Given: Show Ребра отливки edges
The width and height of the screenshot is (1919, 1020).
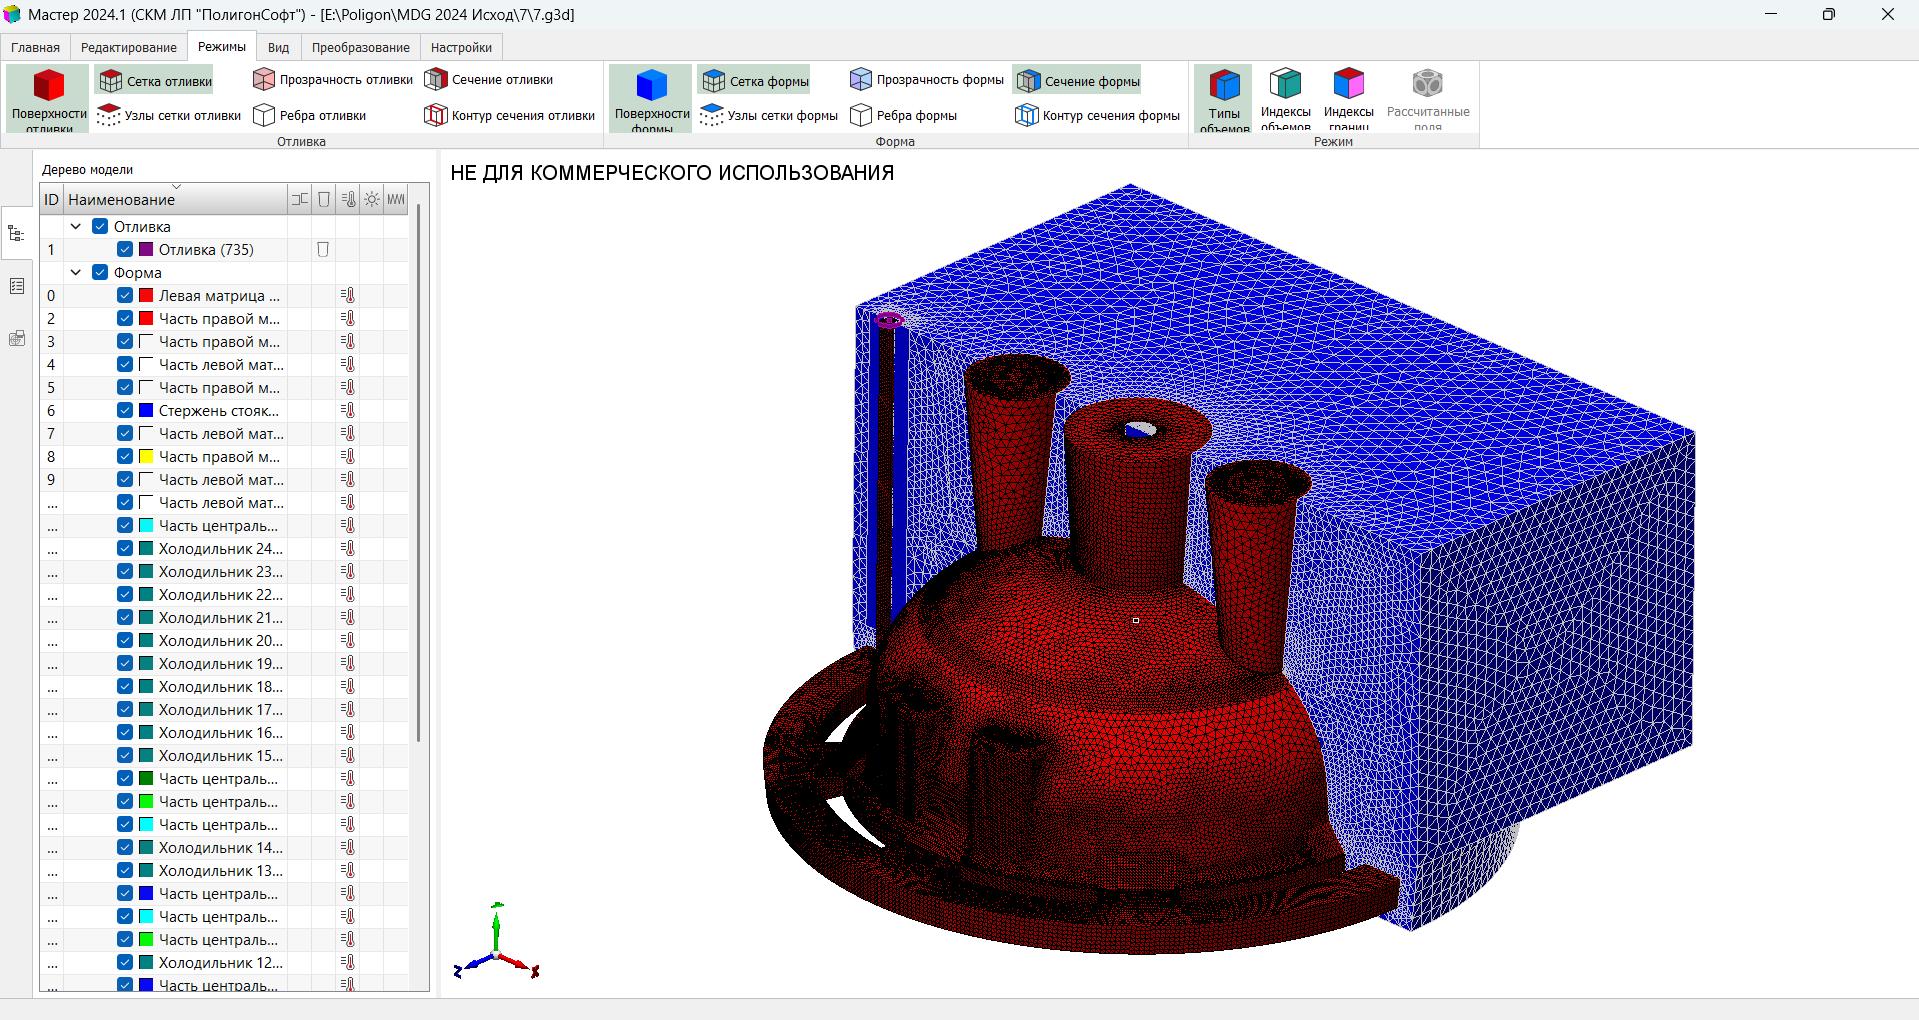Looking at the screenshot, I should 310,115.
